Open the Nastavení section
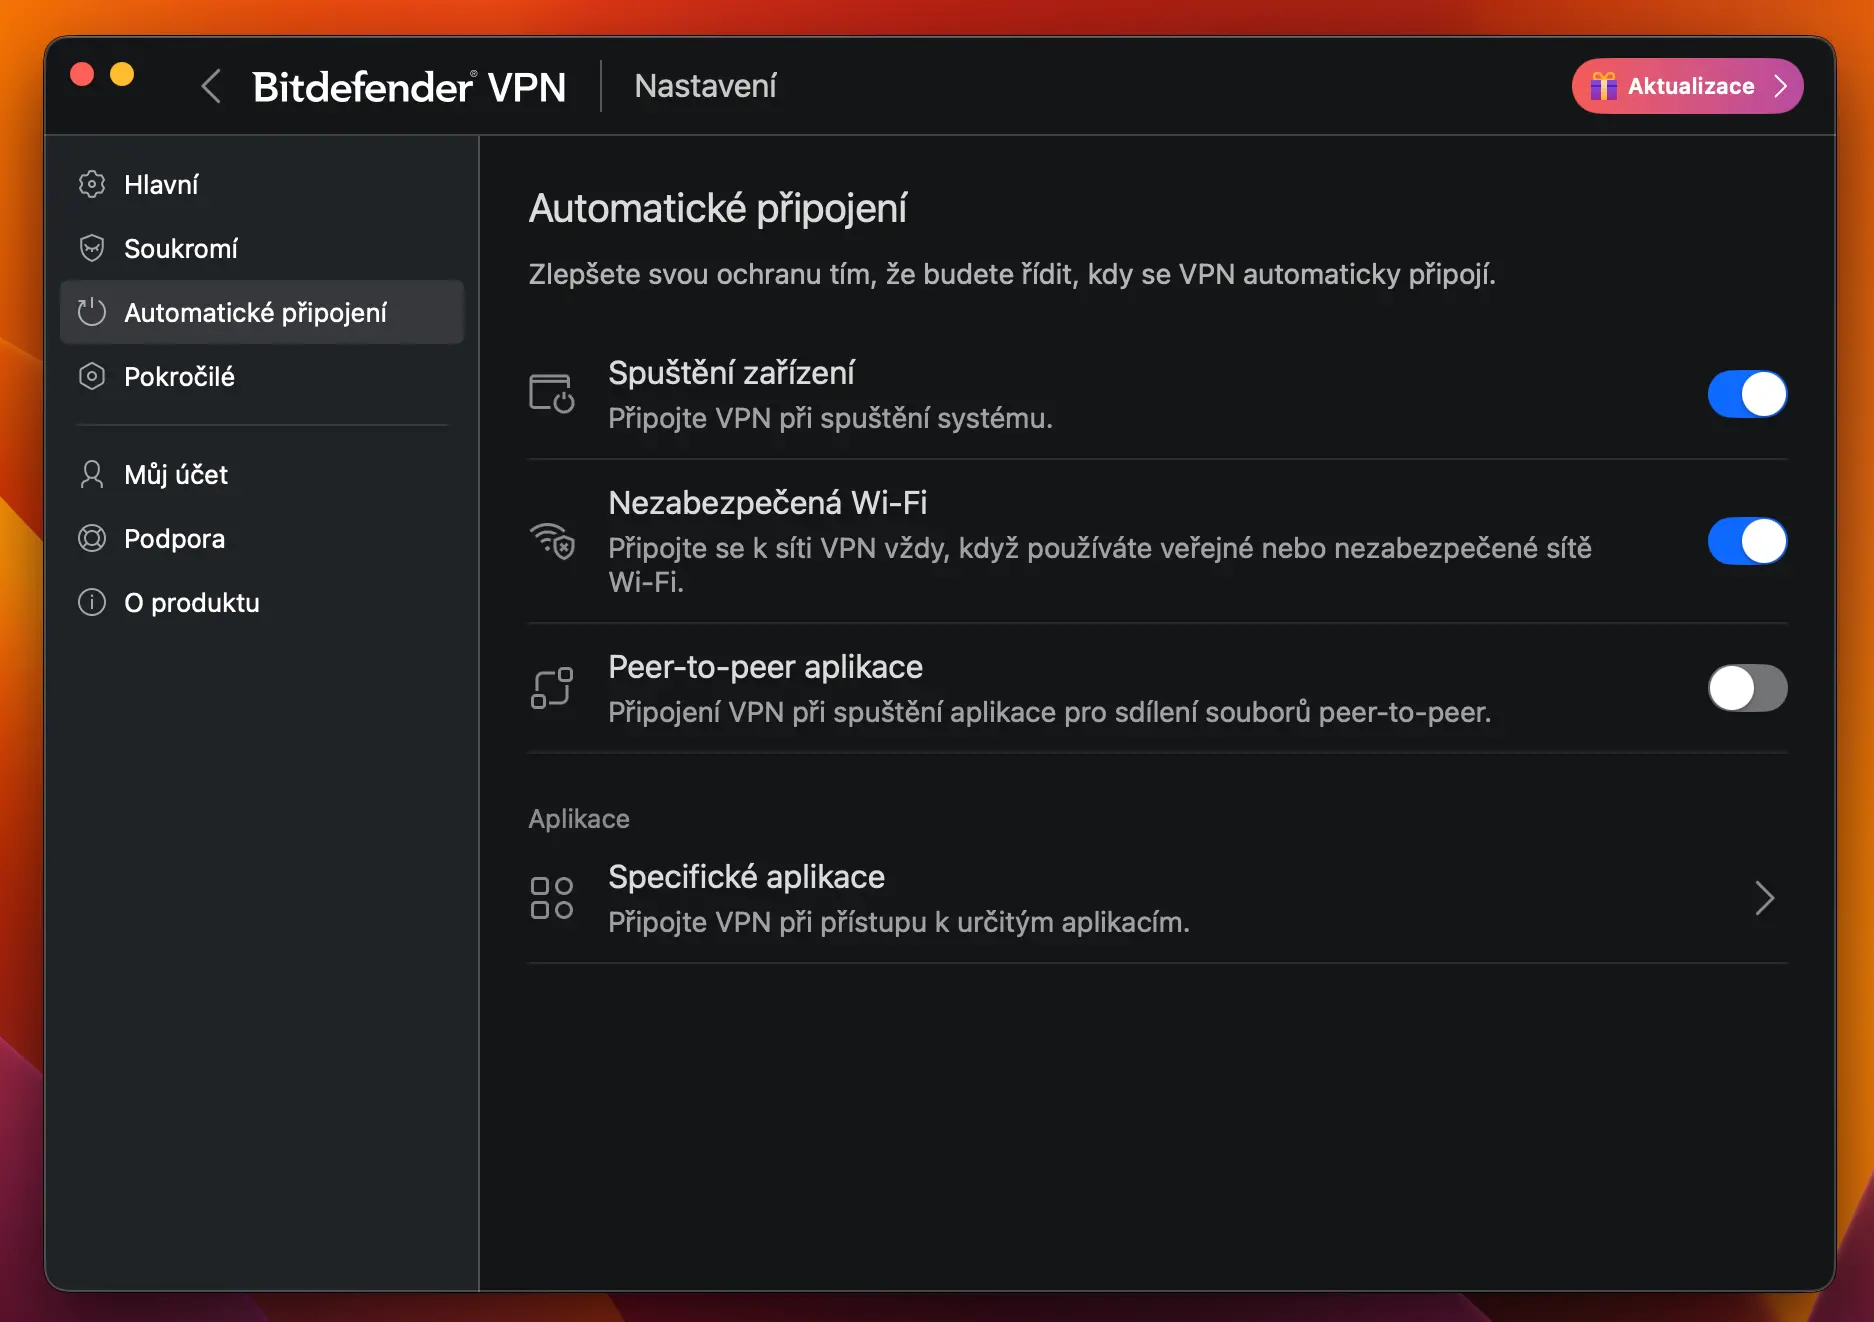 tap(705, 86)
